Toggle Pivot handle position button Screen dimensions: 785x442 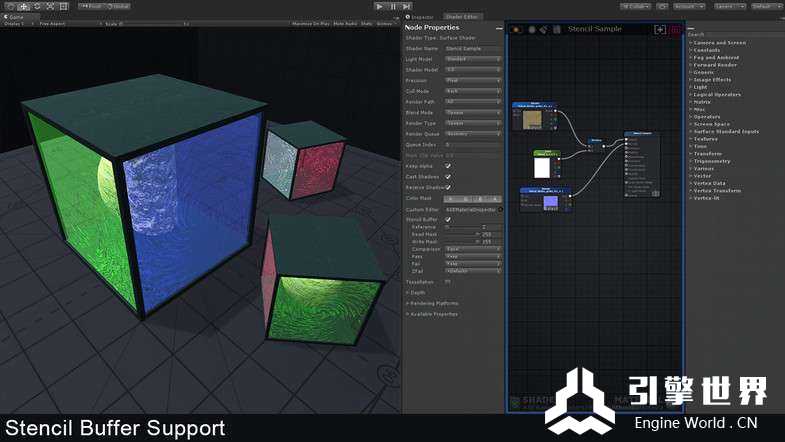[91, 7]
